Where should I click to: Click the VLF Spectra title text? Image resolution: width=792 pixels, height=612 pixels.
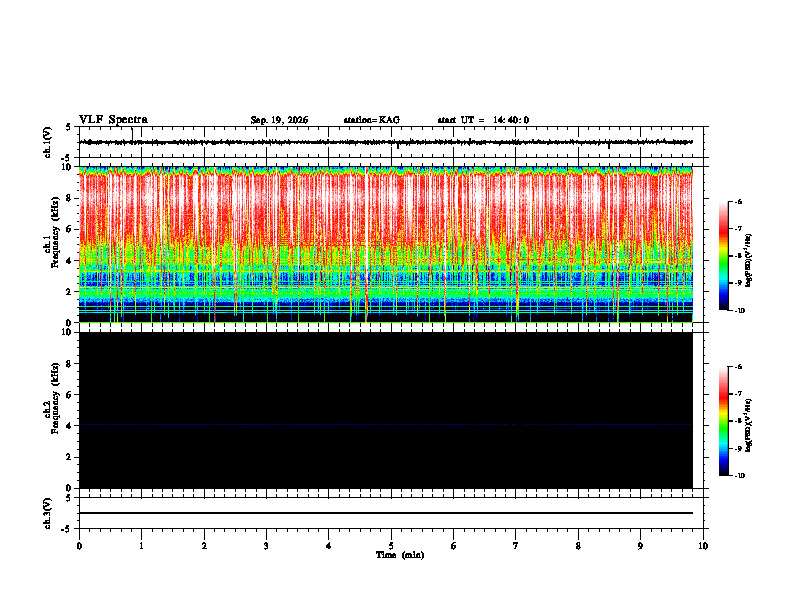pos(113,120)
